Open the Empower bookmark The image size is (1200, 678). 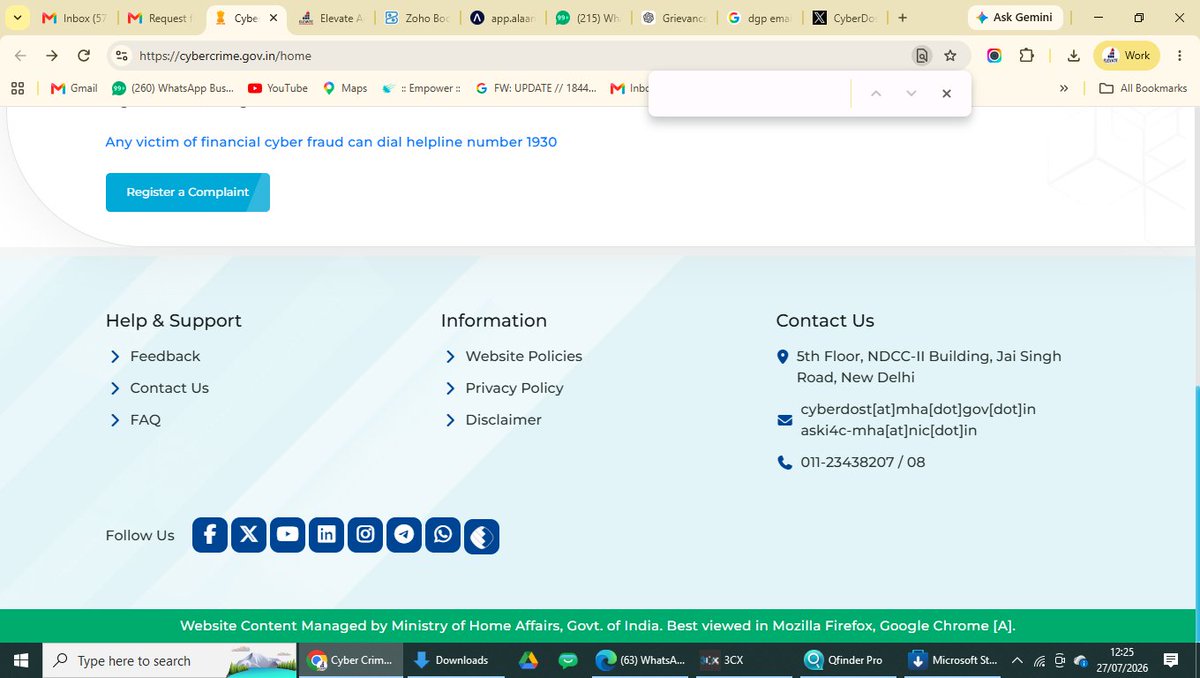(x=421, y=88)
